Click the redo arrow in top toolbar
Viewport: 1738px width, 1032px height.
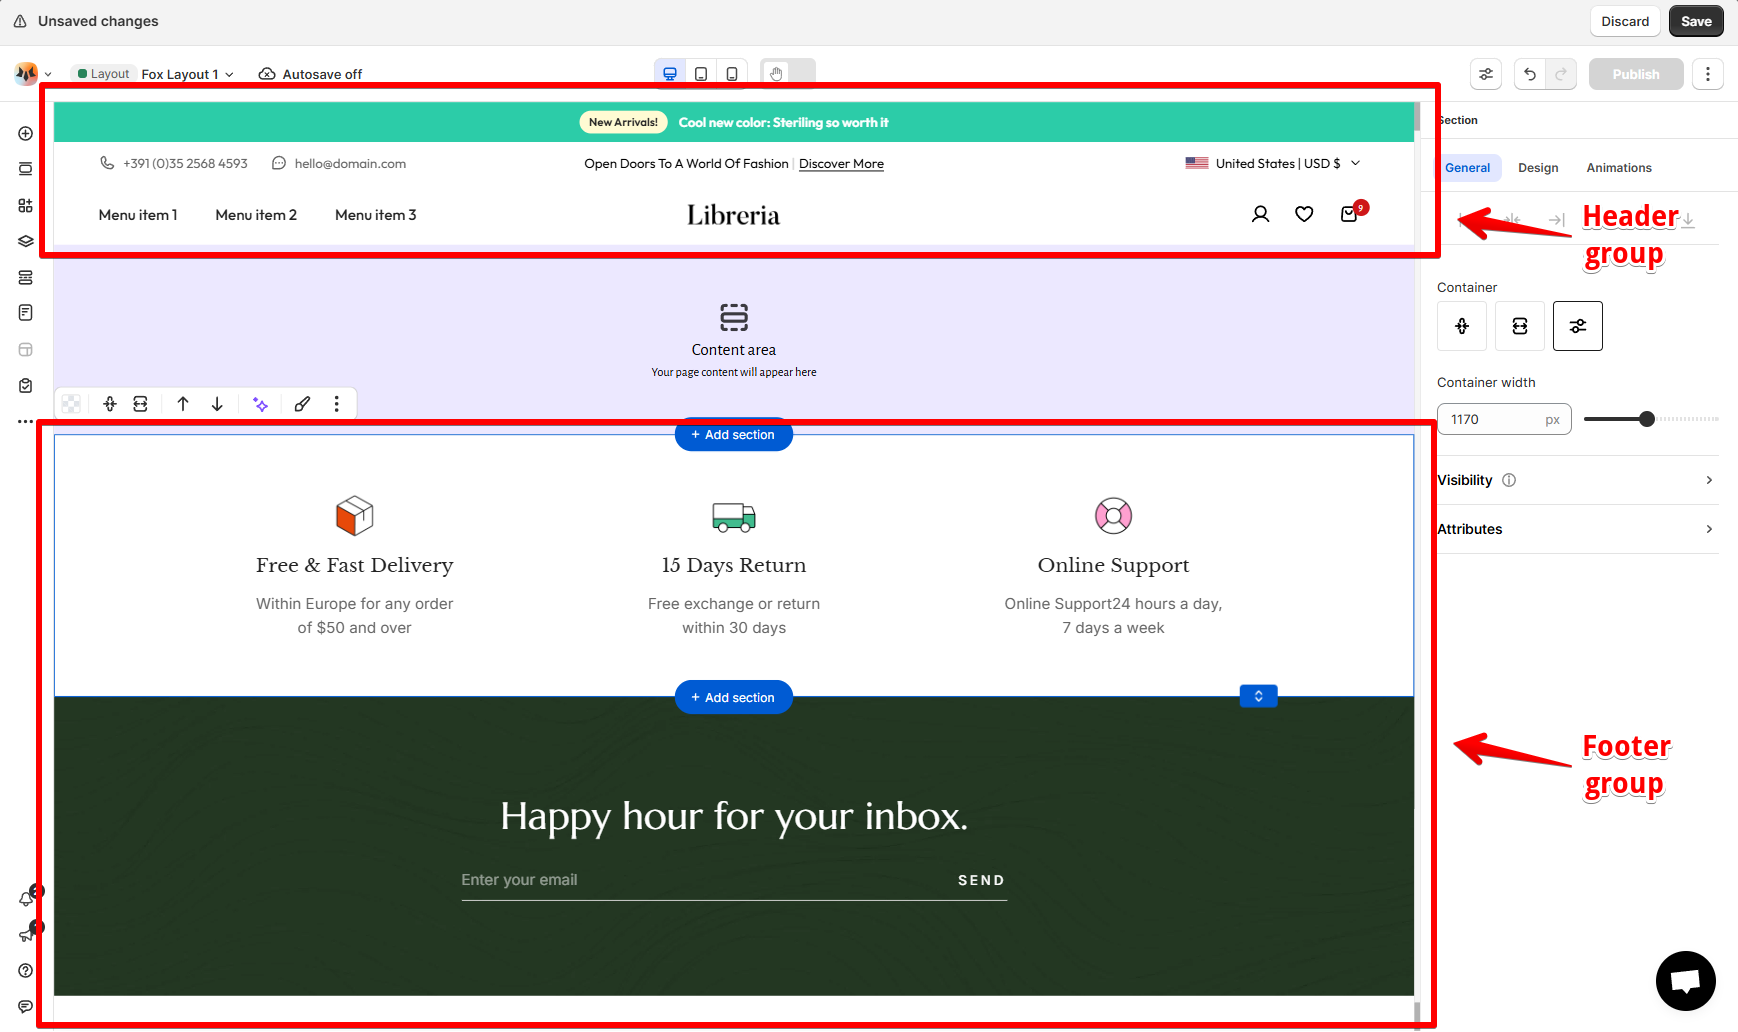click(x=1561, y=74)
